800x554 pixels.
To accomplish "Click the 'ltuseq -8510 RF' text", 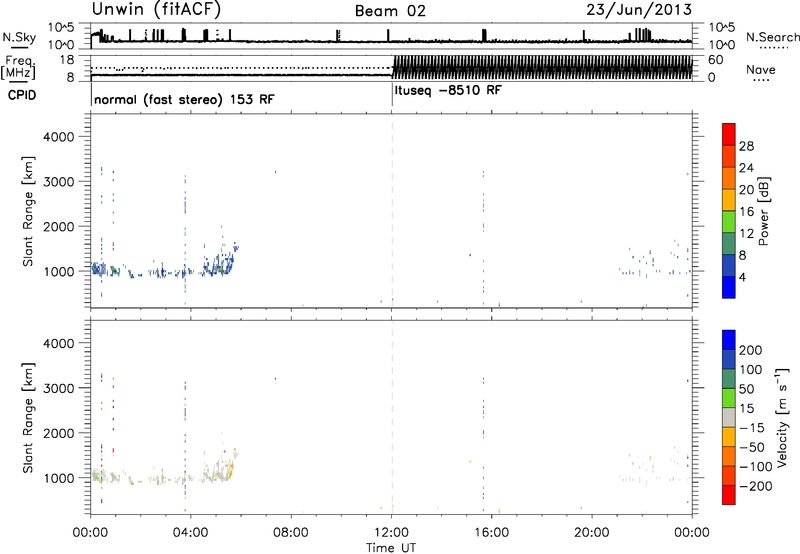I will [448, 90].
